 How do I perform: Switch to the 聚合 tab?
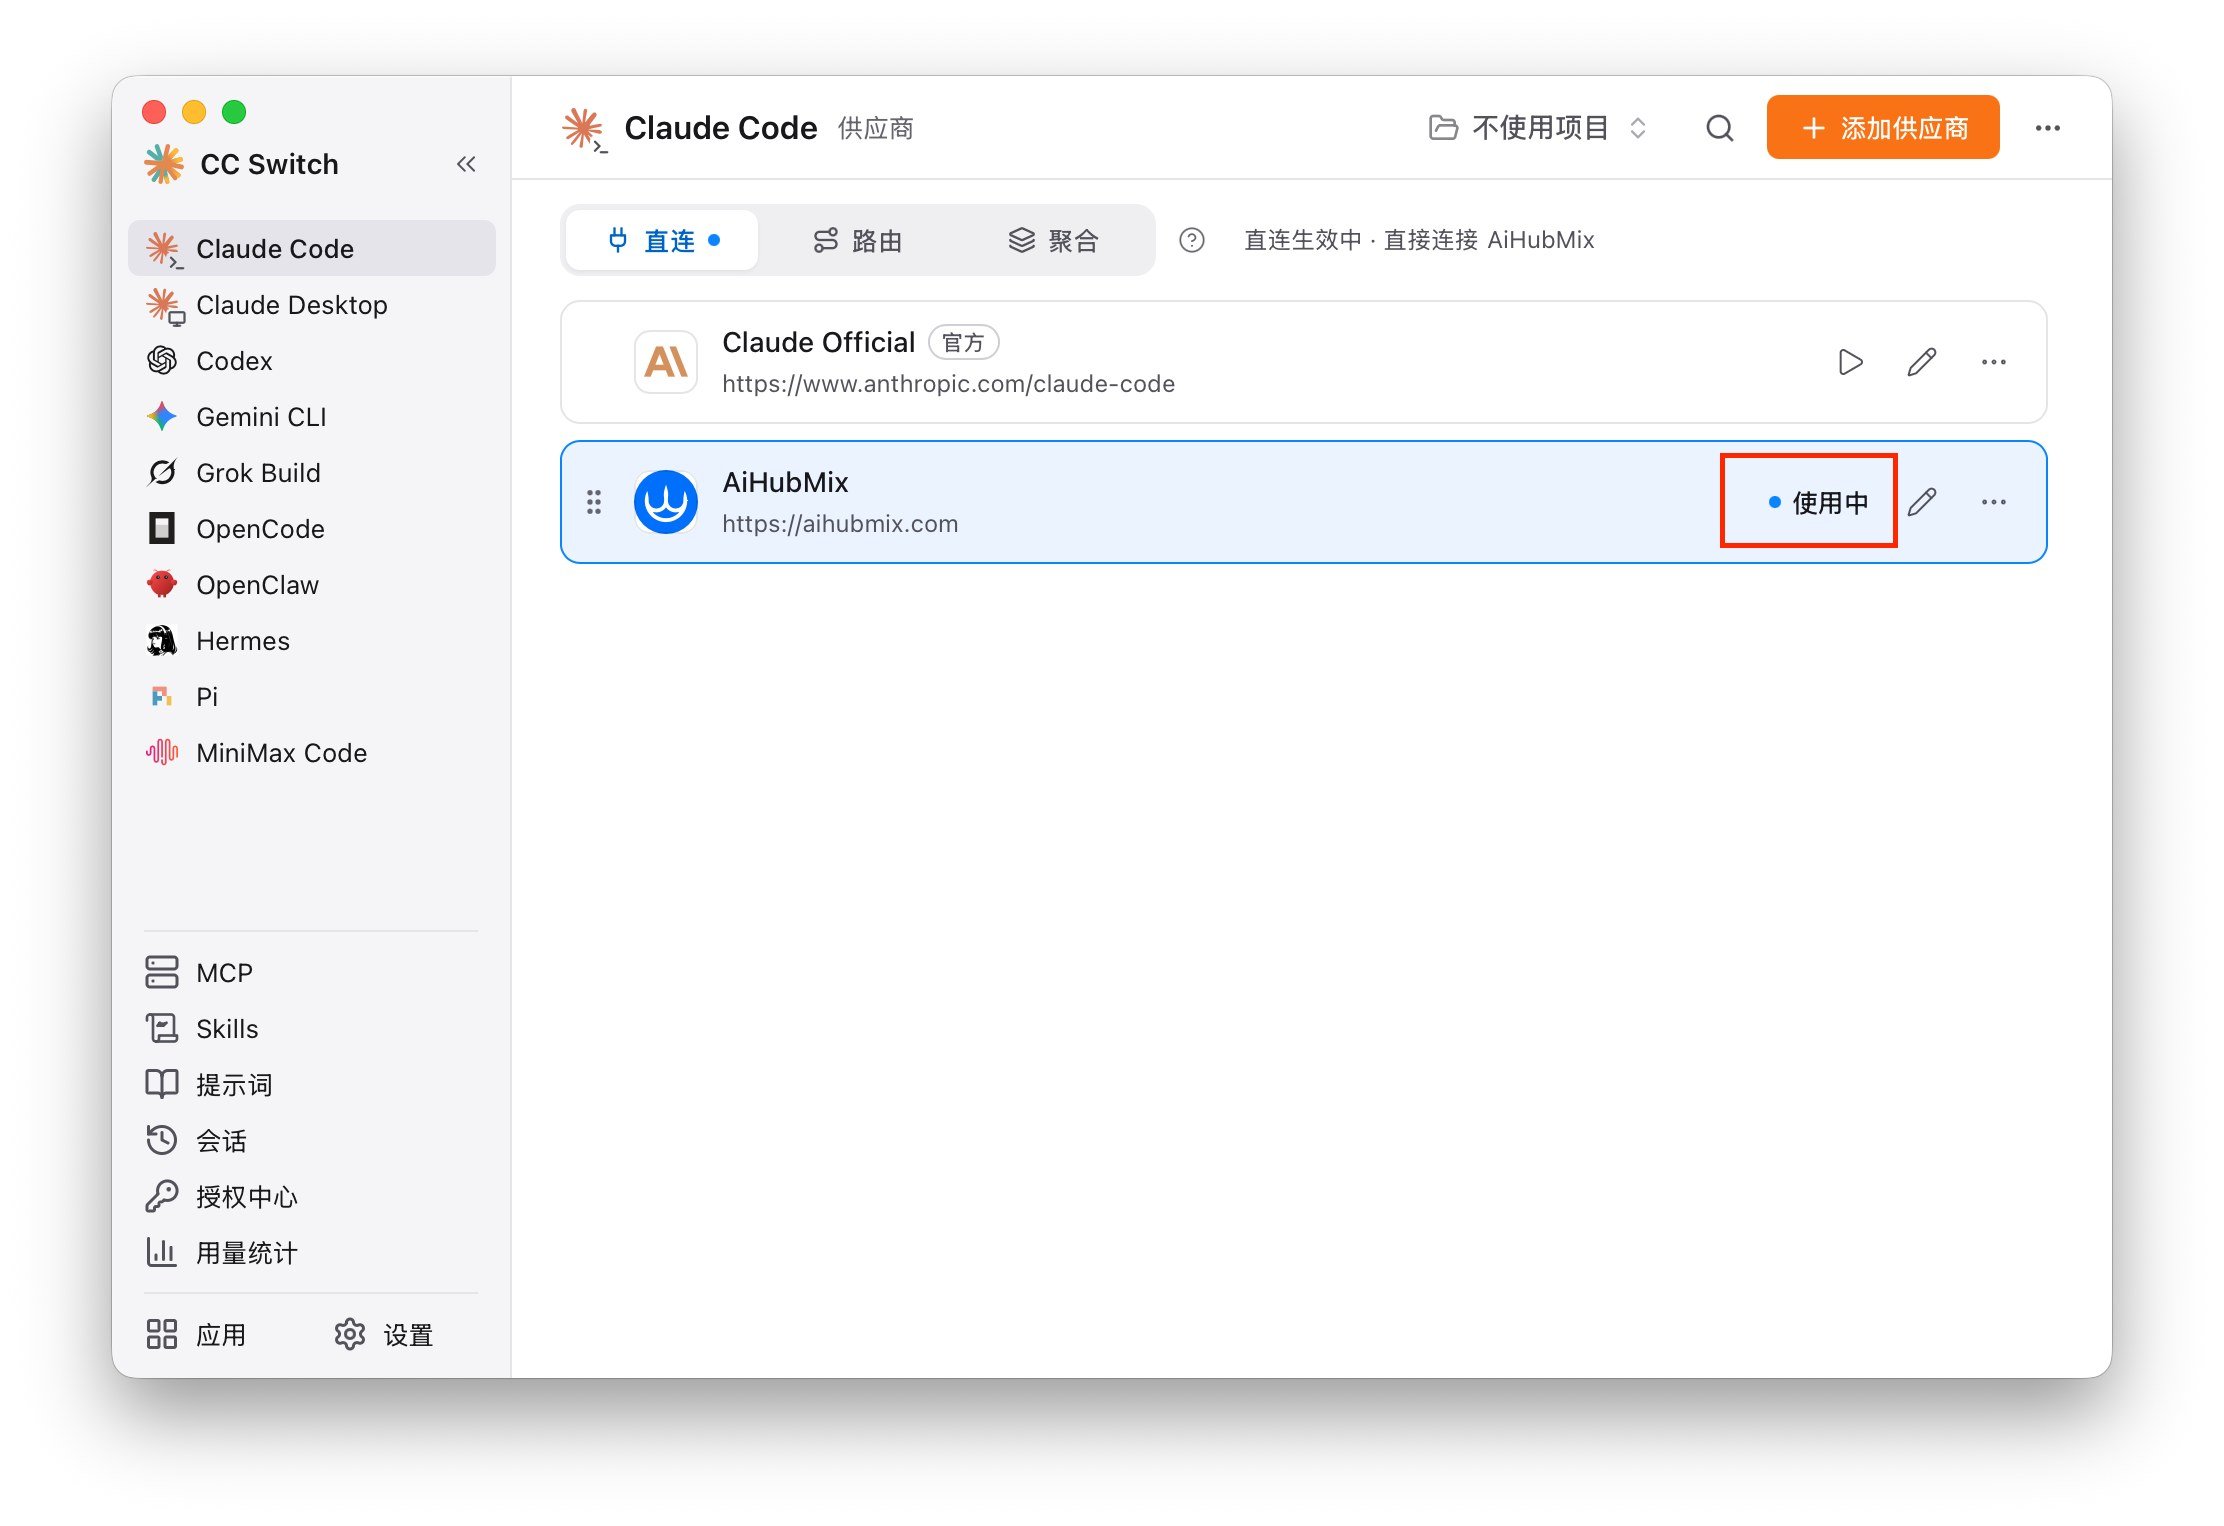point(1053,240)
